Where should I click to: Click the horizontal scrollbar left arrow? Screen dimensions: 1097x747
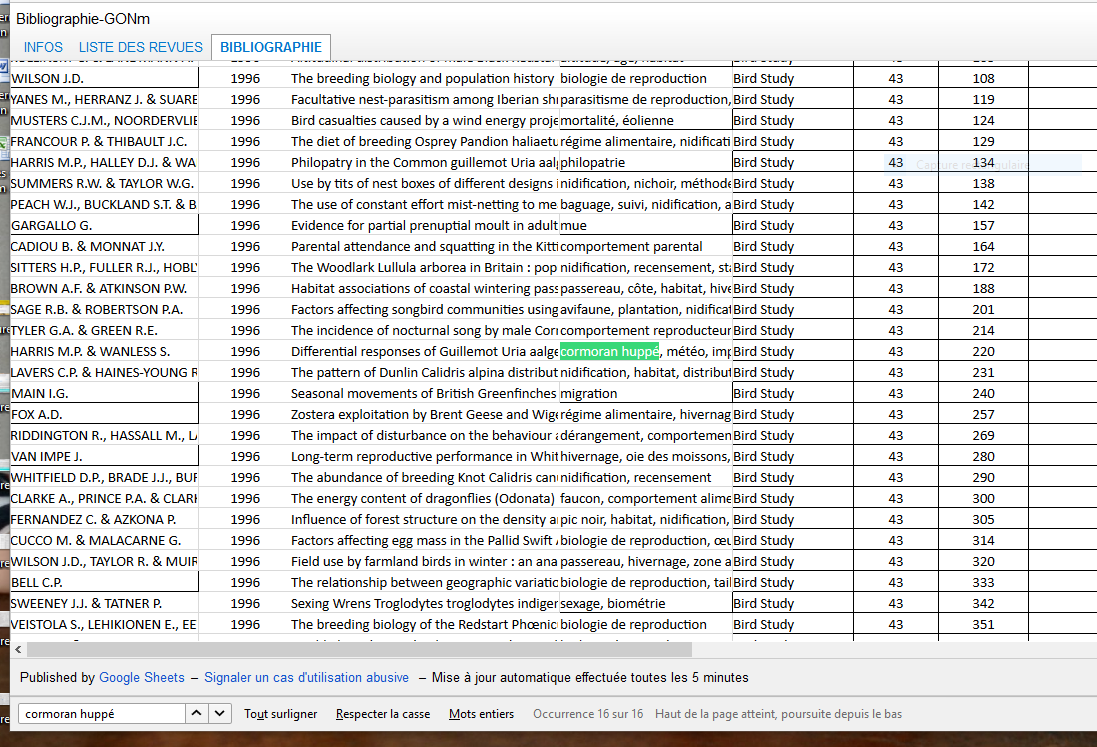19,650
